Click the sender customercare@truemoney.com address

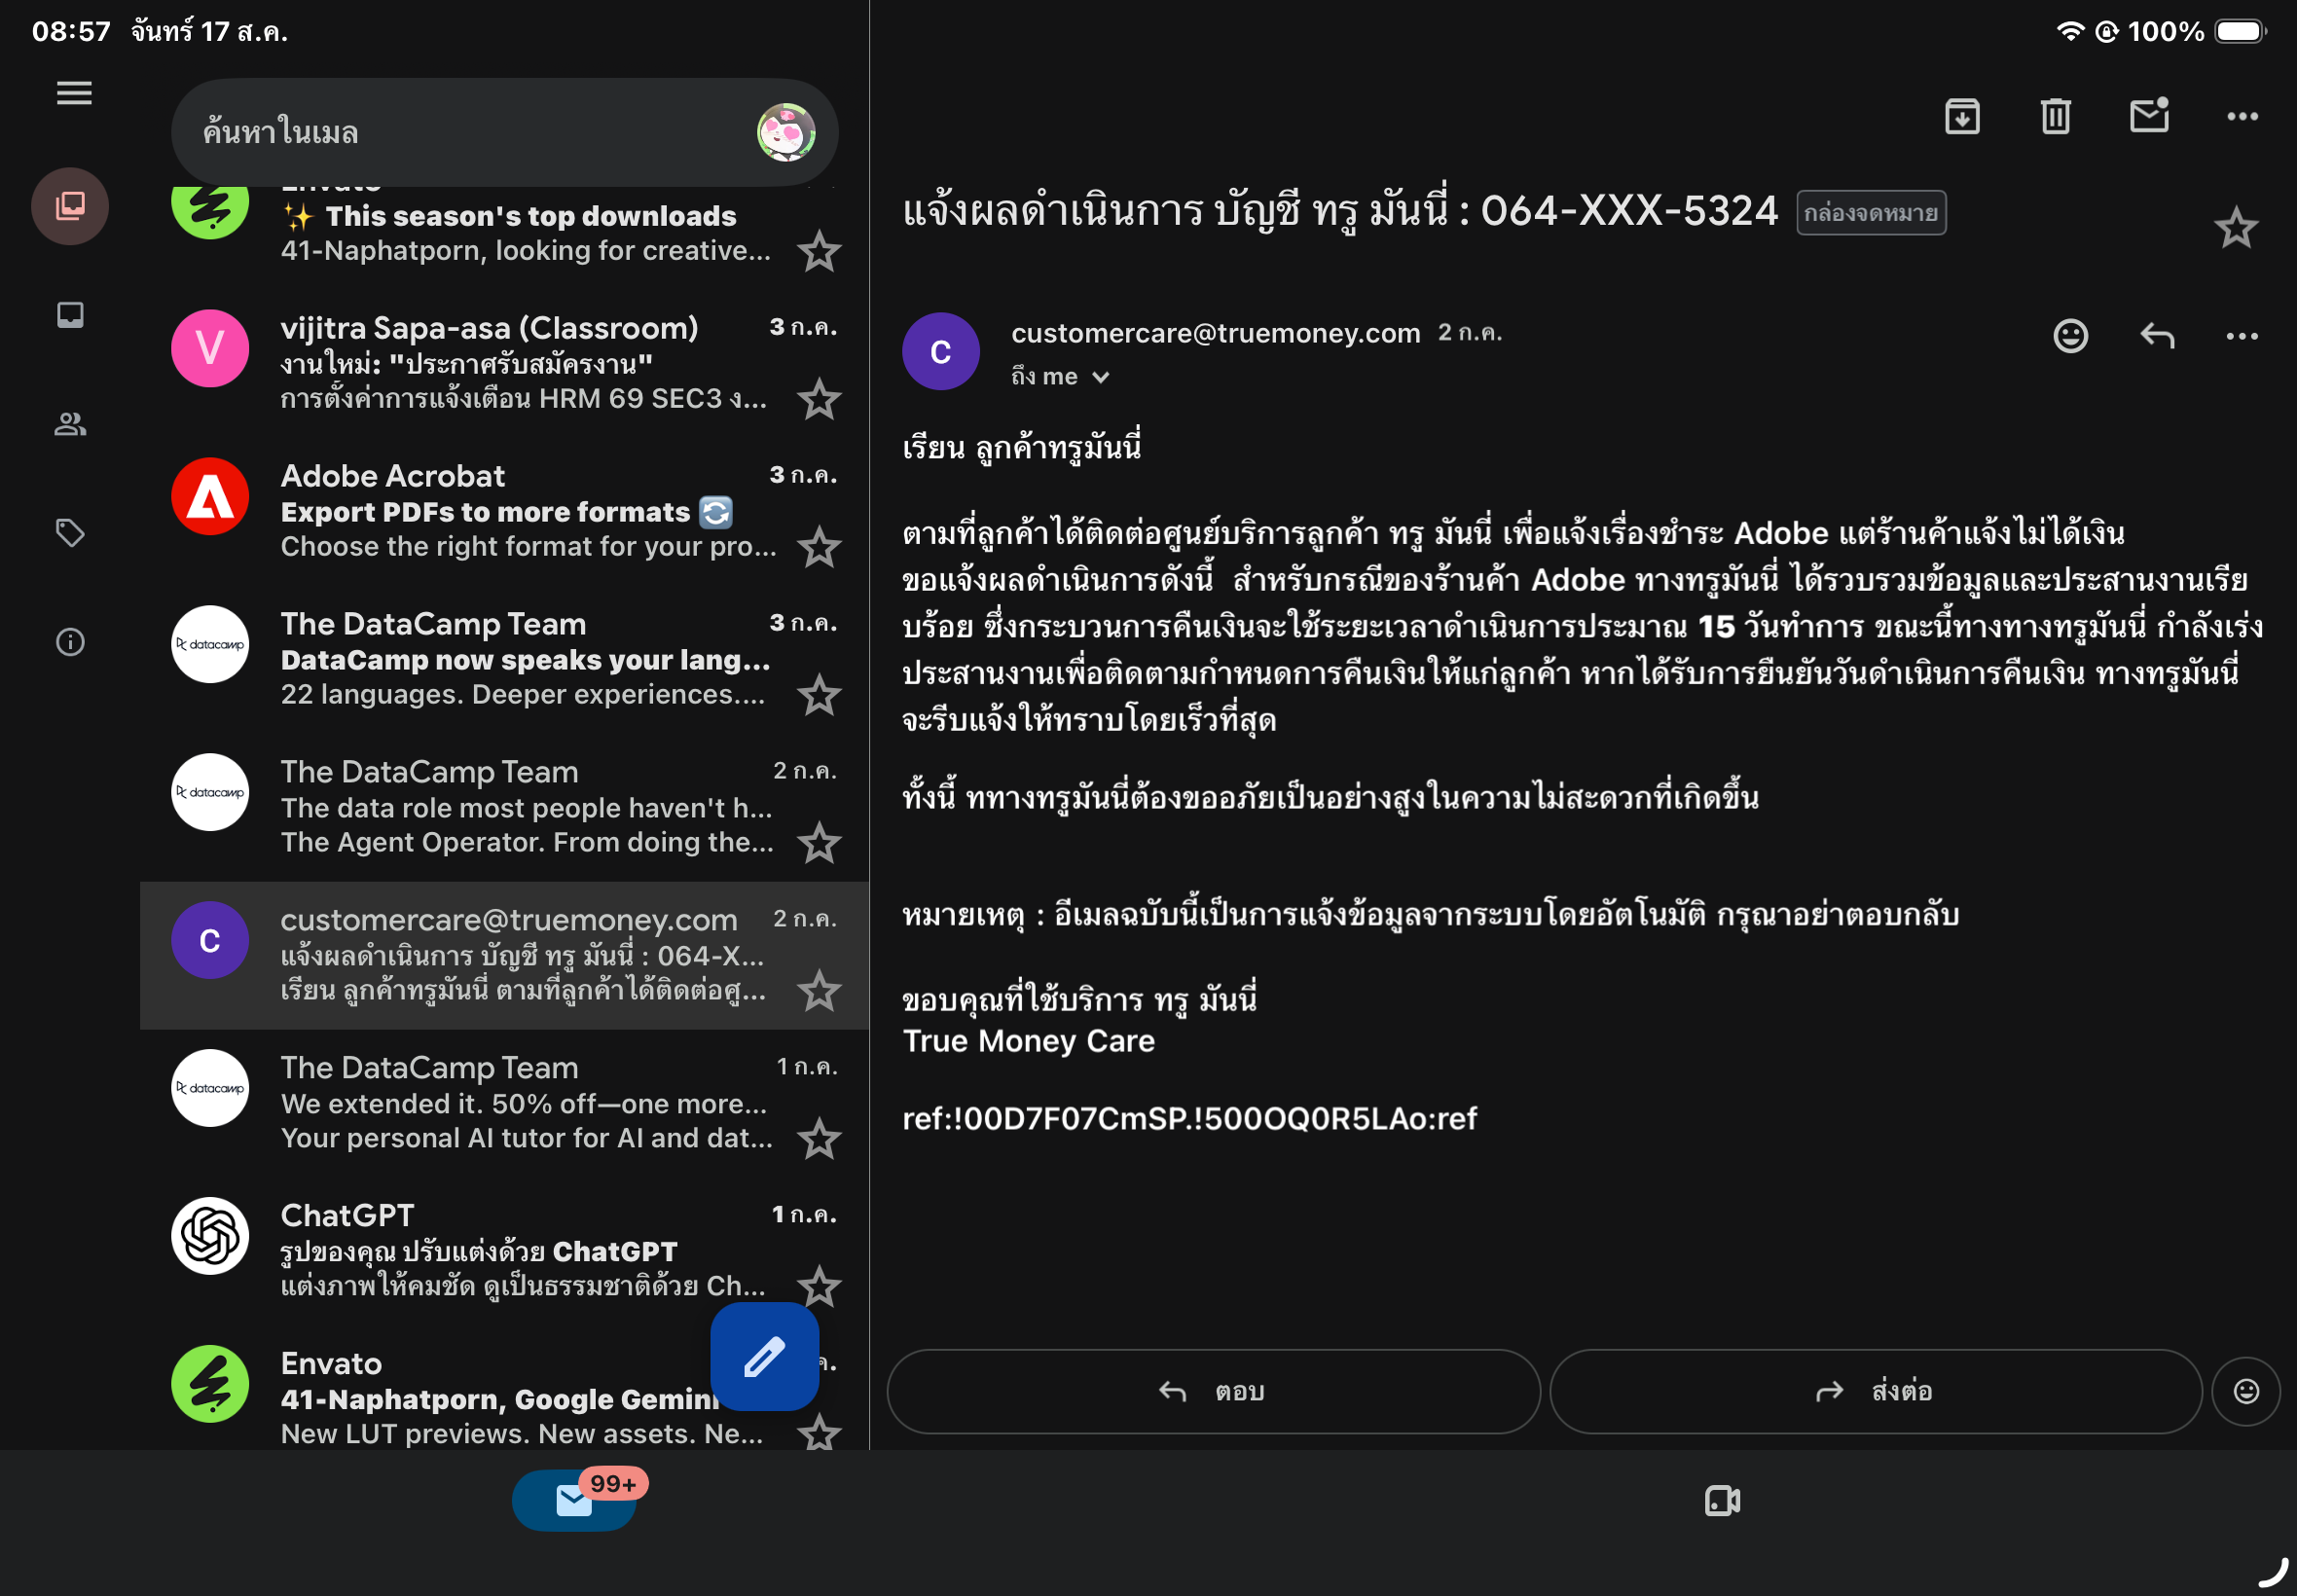point(1215,333)
